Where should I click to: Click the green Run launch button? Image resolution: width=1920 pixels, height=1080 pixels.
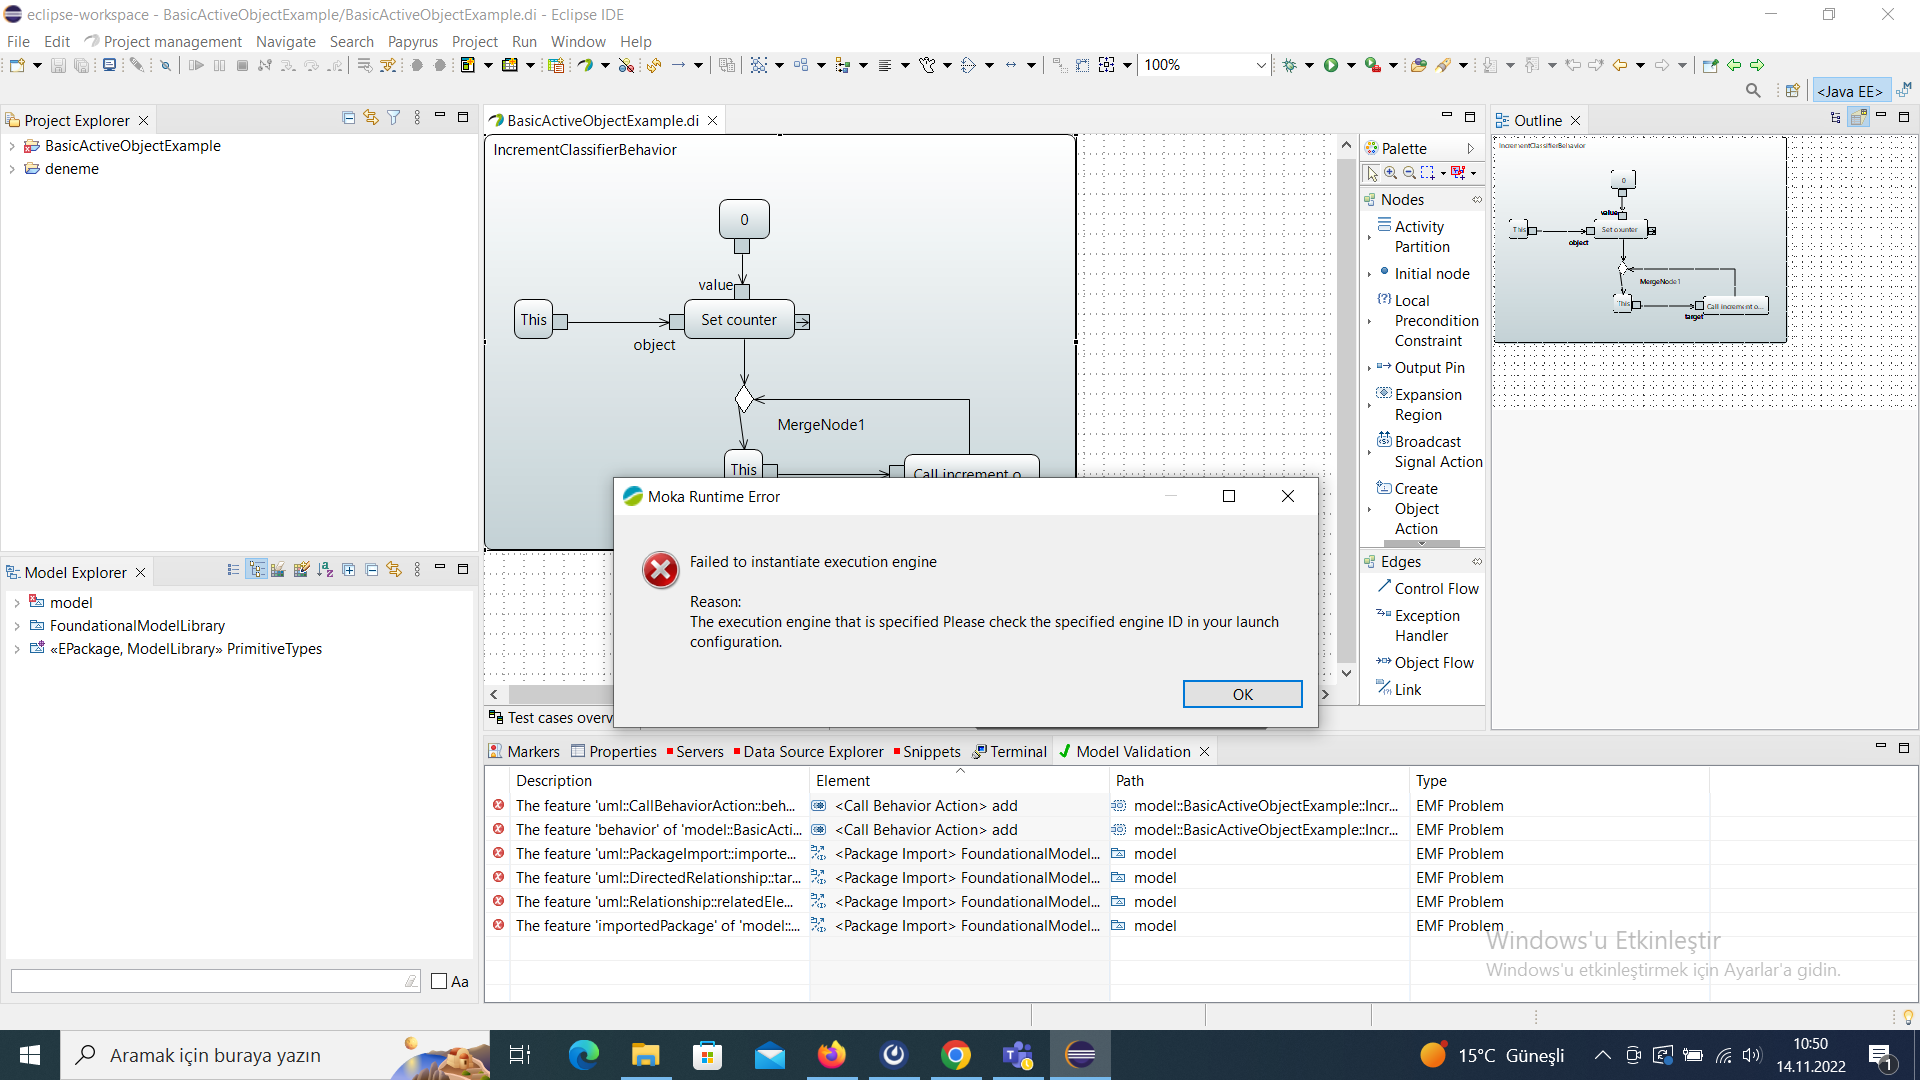click(x=1331, y=65)
